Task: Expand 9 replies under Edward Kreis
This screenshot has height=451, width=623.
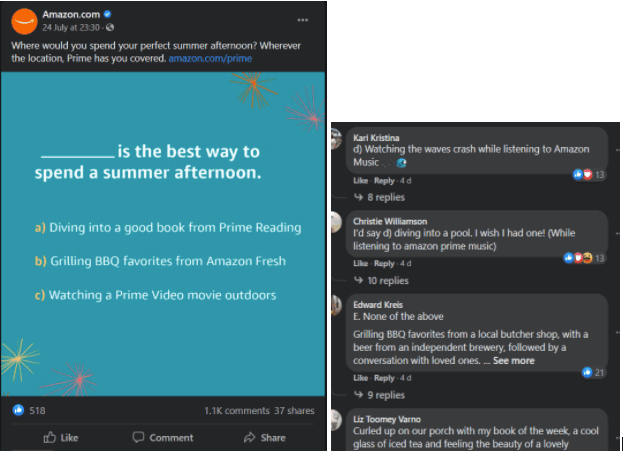Action: (x=379, y=395)
